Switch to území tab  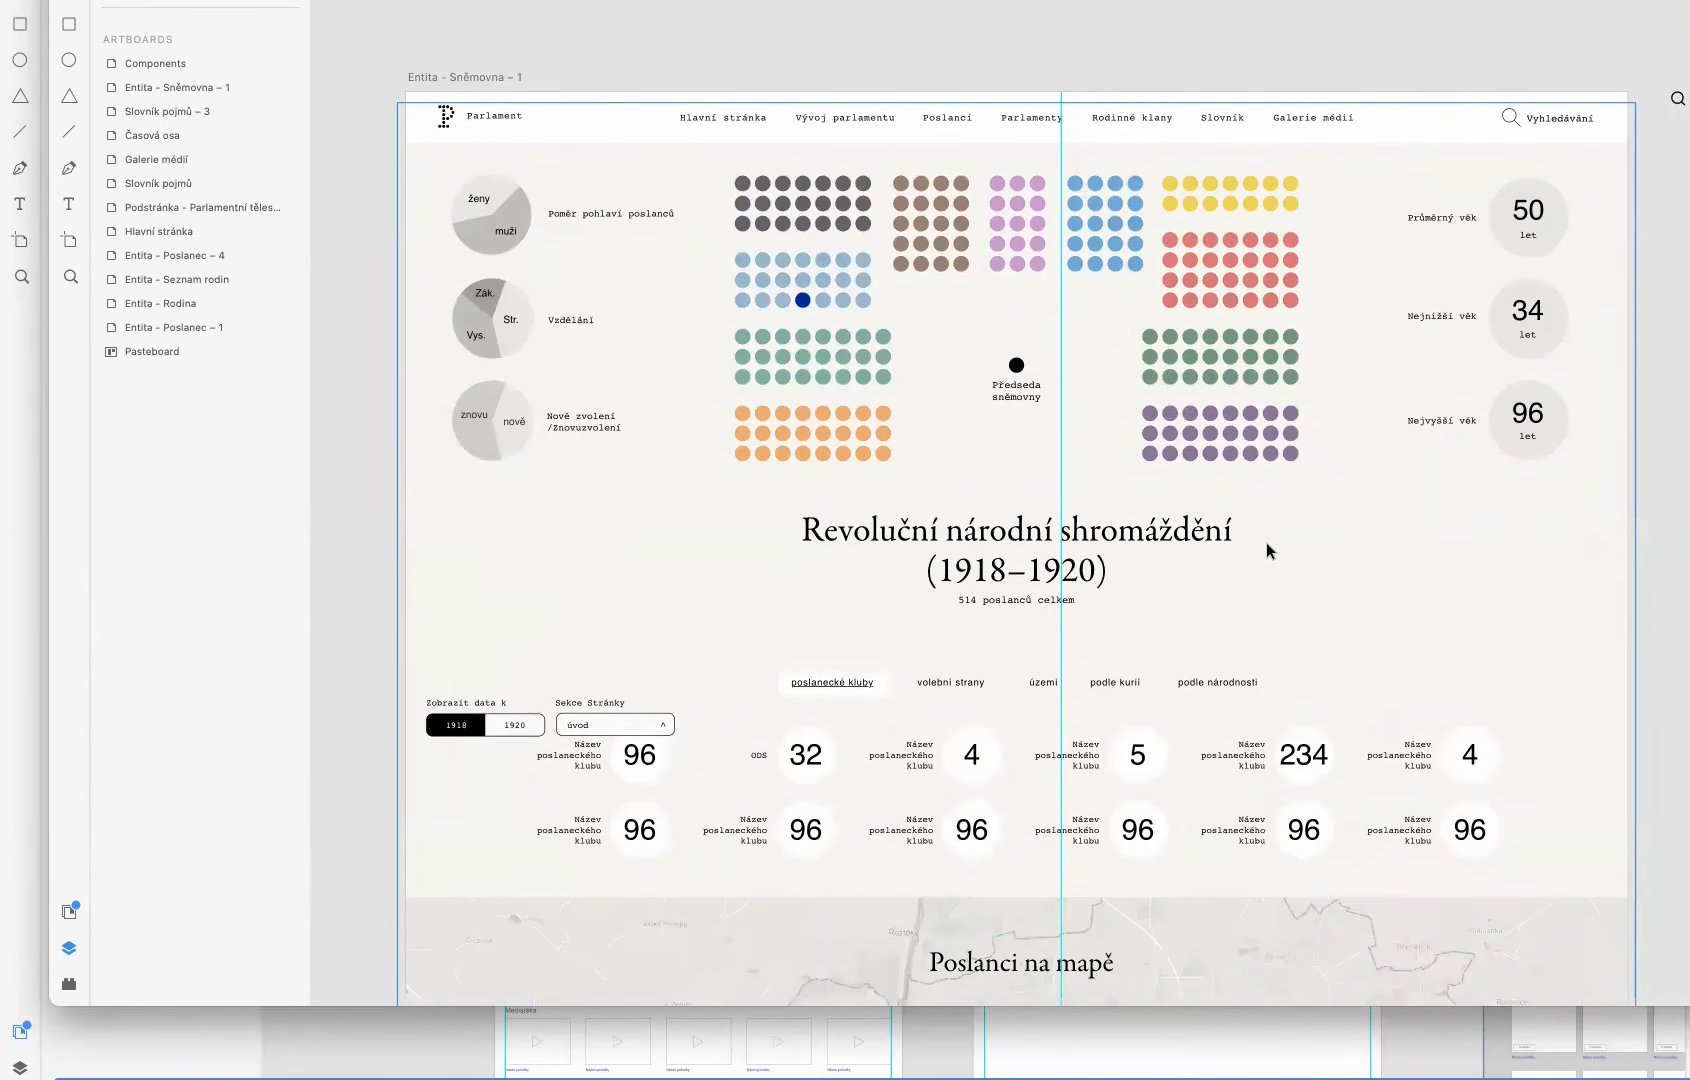click(1043, 682)
